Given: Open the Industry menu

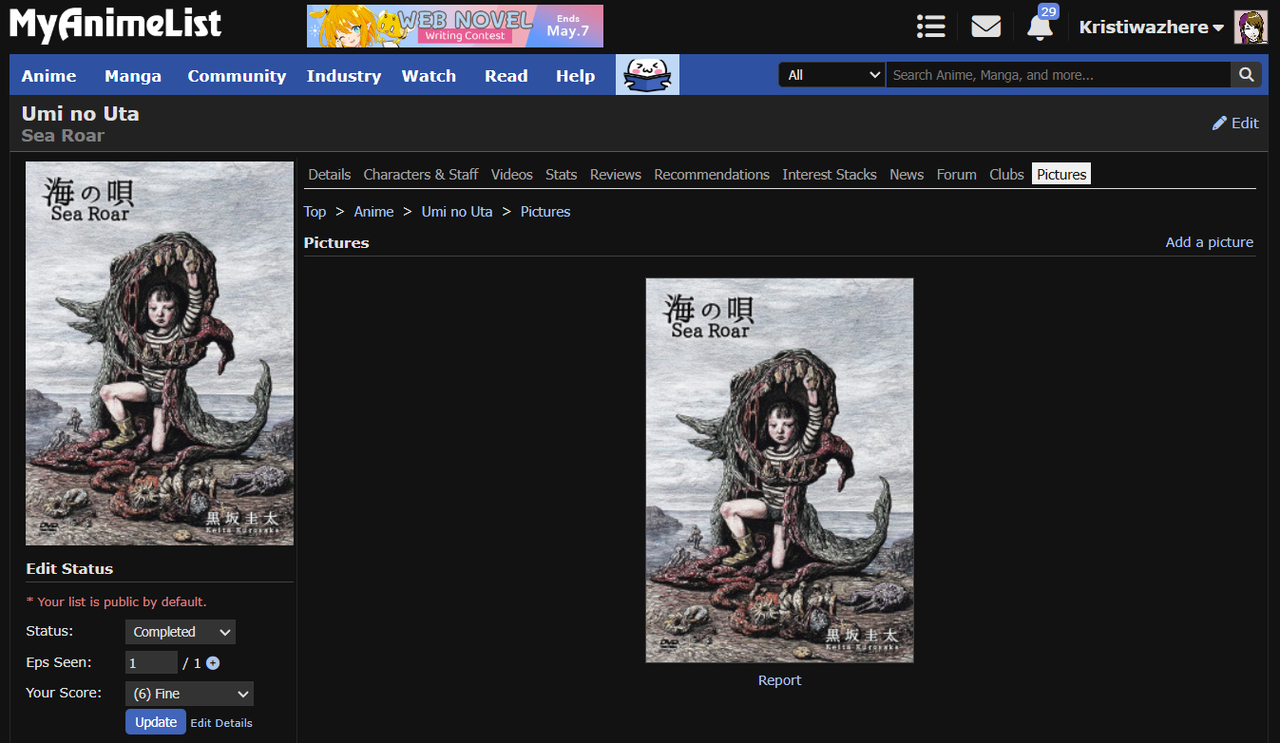Looking at the screenshot, I should 344,76.
